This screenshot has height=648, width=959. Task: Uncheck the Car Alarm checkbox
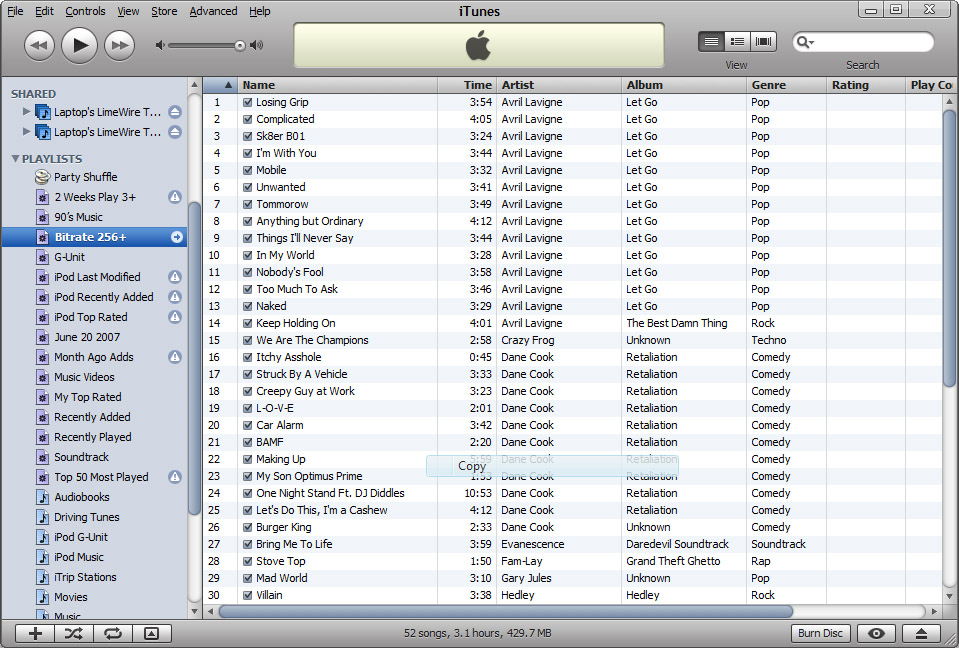coord(248,425)
